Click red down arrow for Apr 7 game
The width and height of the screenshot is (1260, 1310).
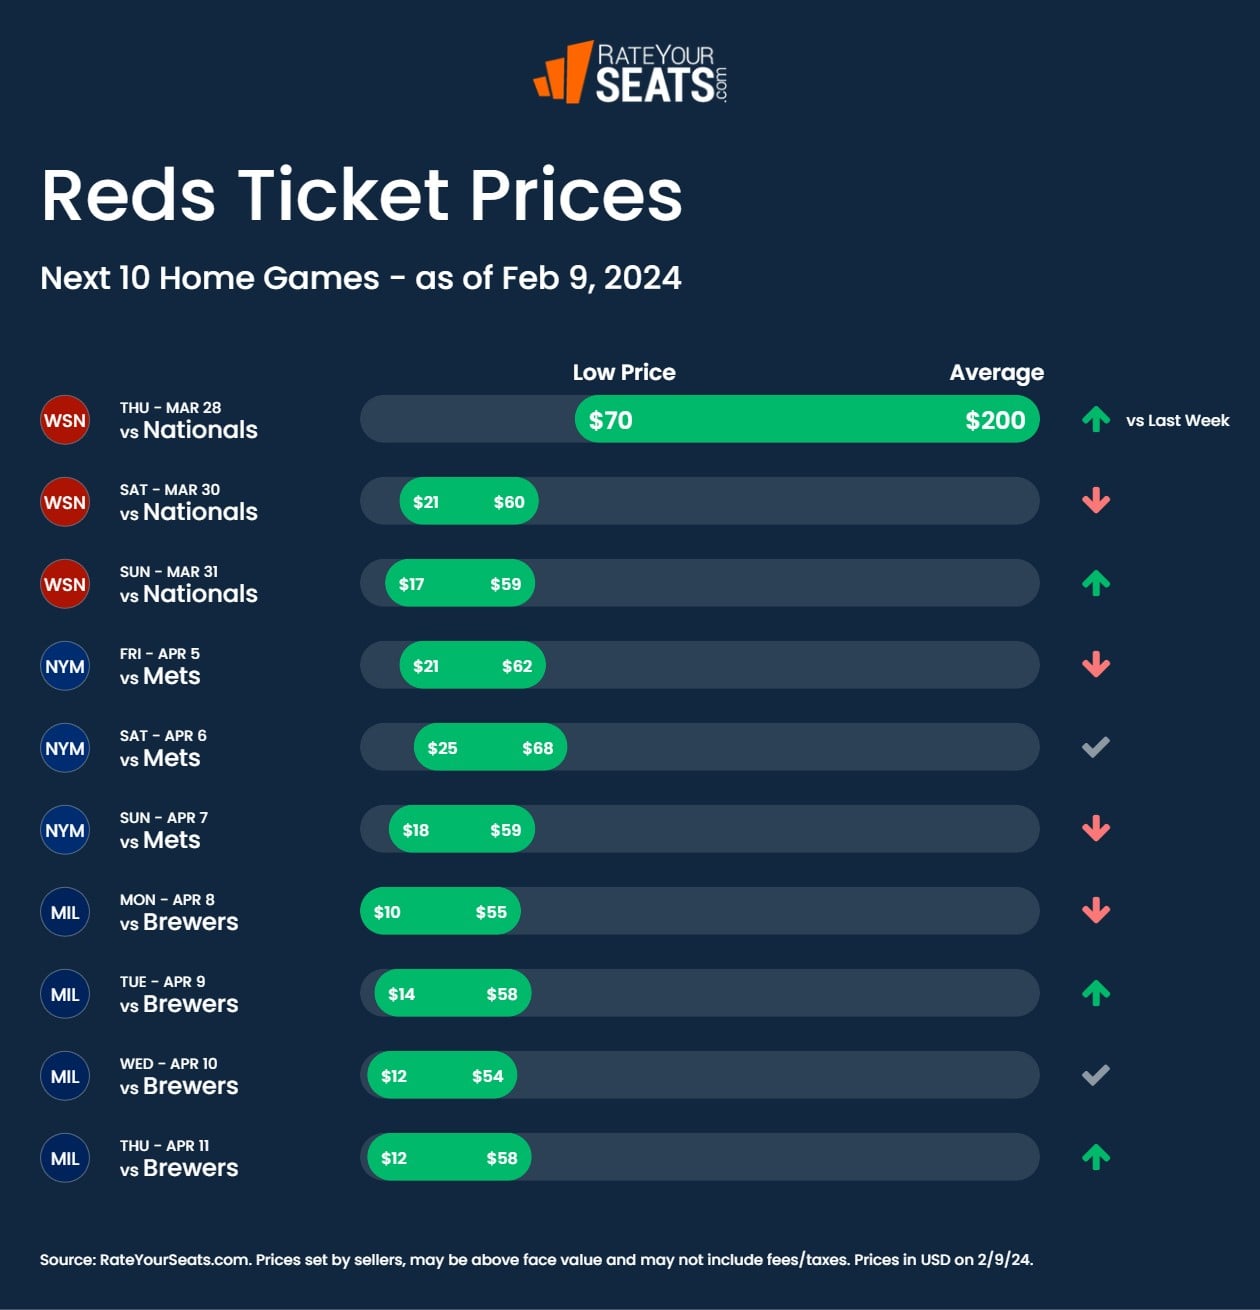point(1096,829)
